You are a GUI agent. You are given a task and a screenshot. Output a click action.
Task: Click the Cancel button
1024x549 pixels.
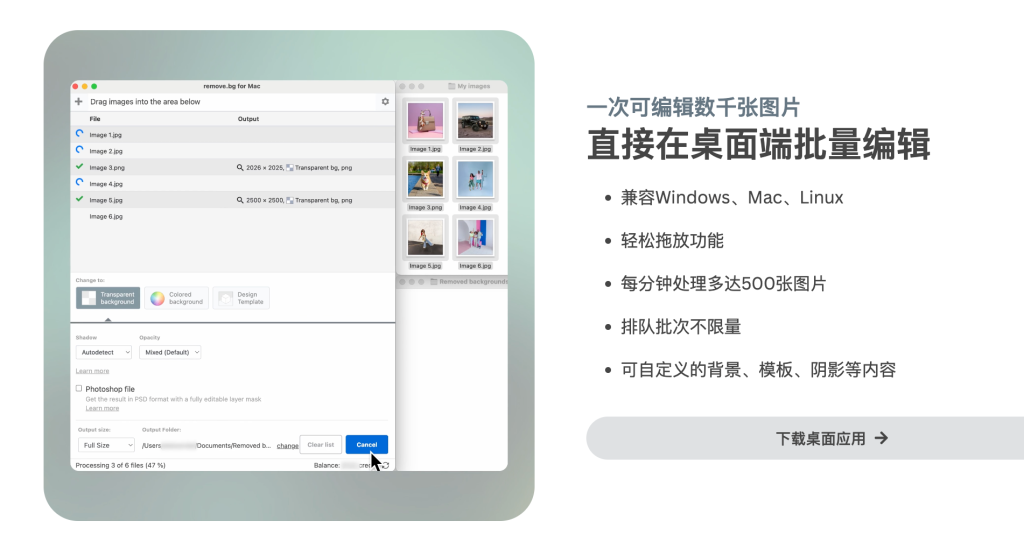[x=366, y=445]
